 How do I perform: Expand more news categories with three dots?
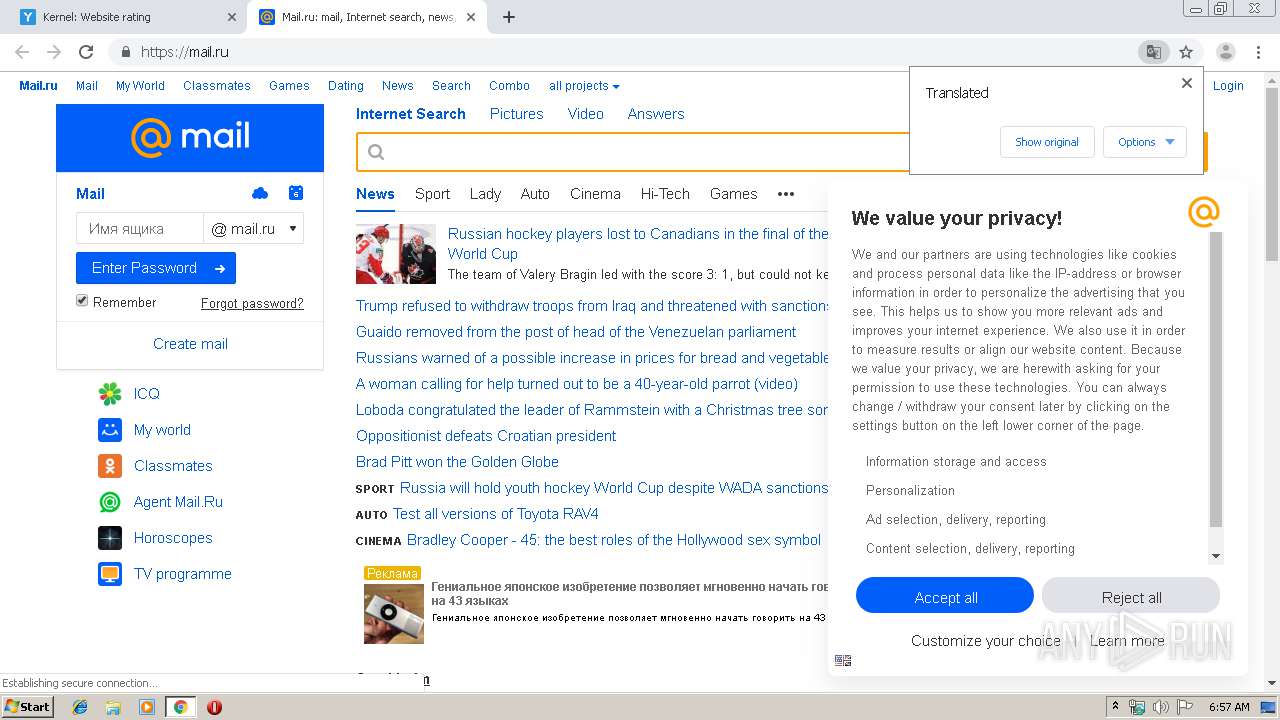point(786,194)
